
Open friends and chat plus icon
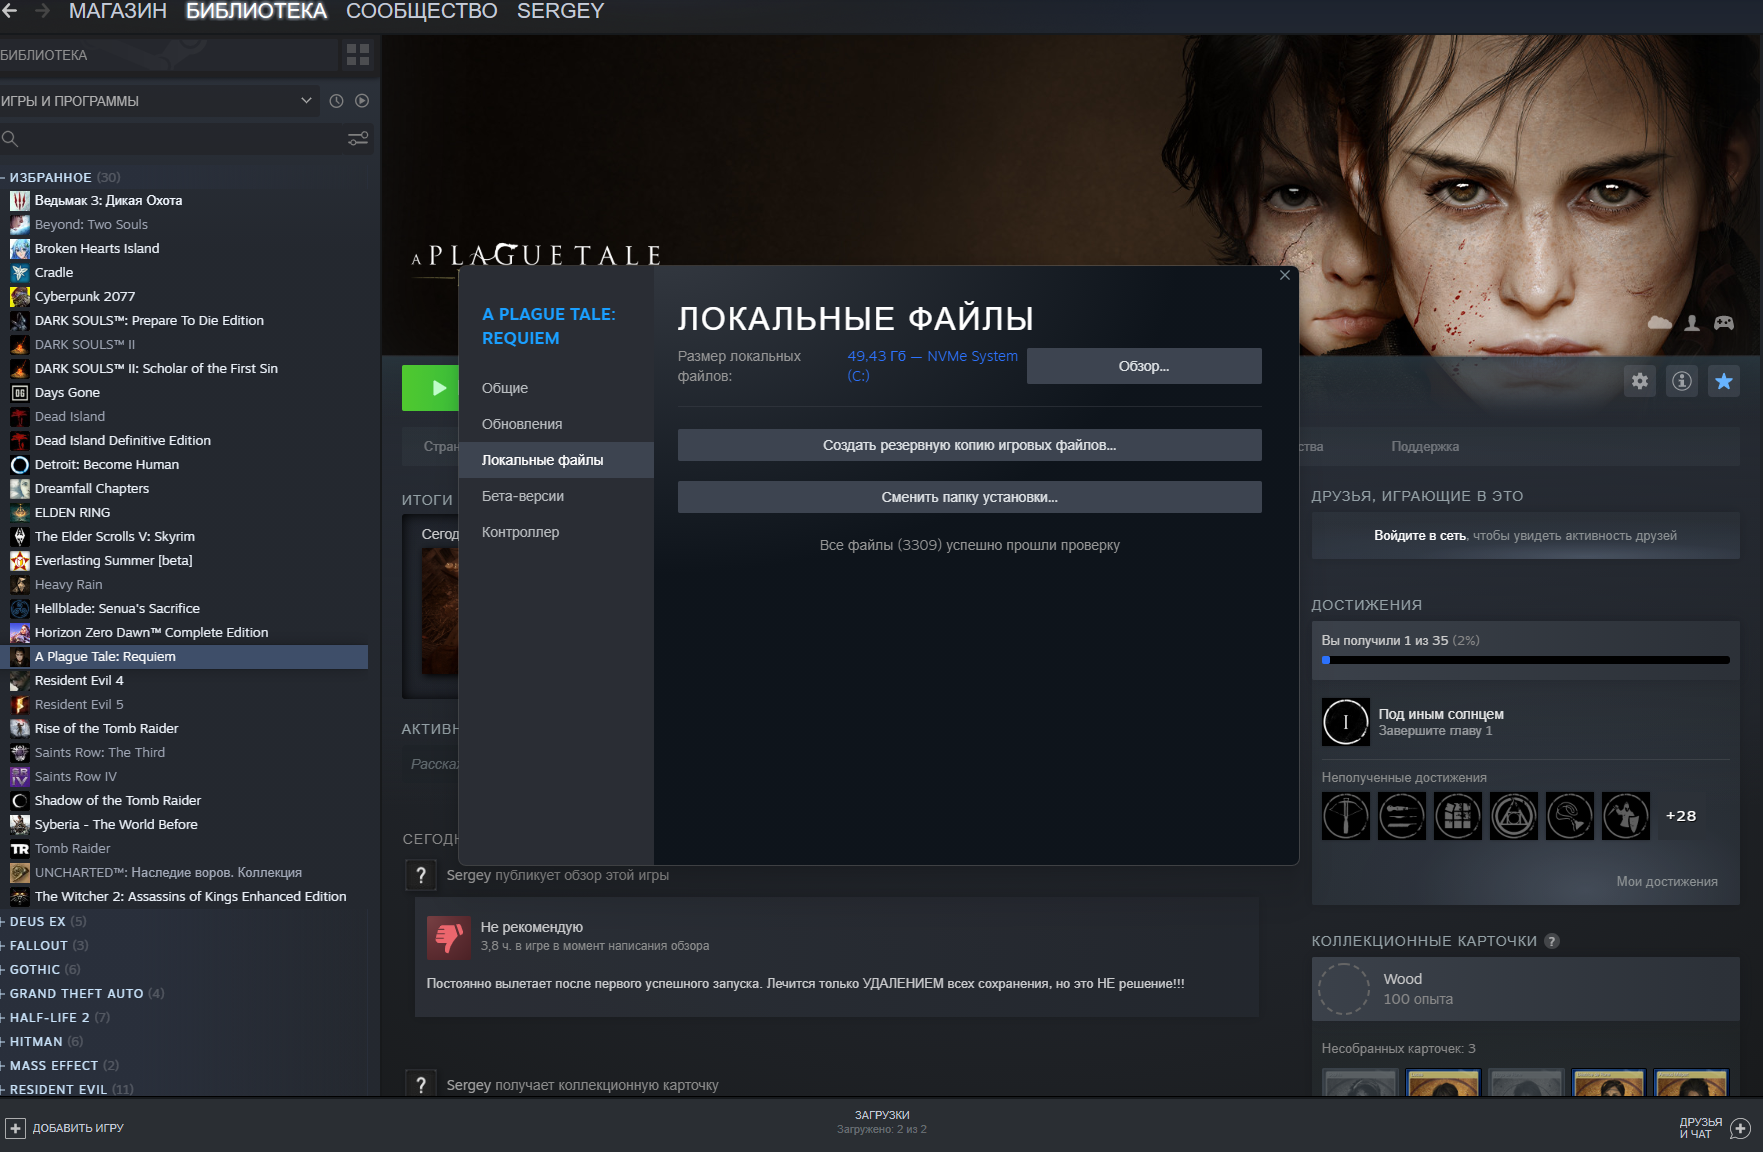point(1741,1128)
